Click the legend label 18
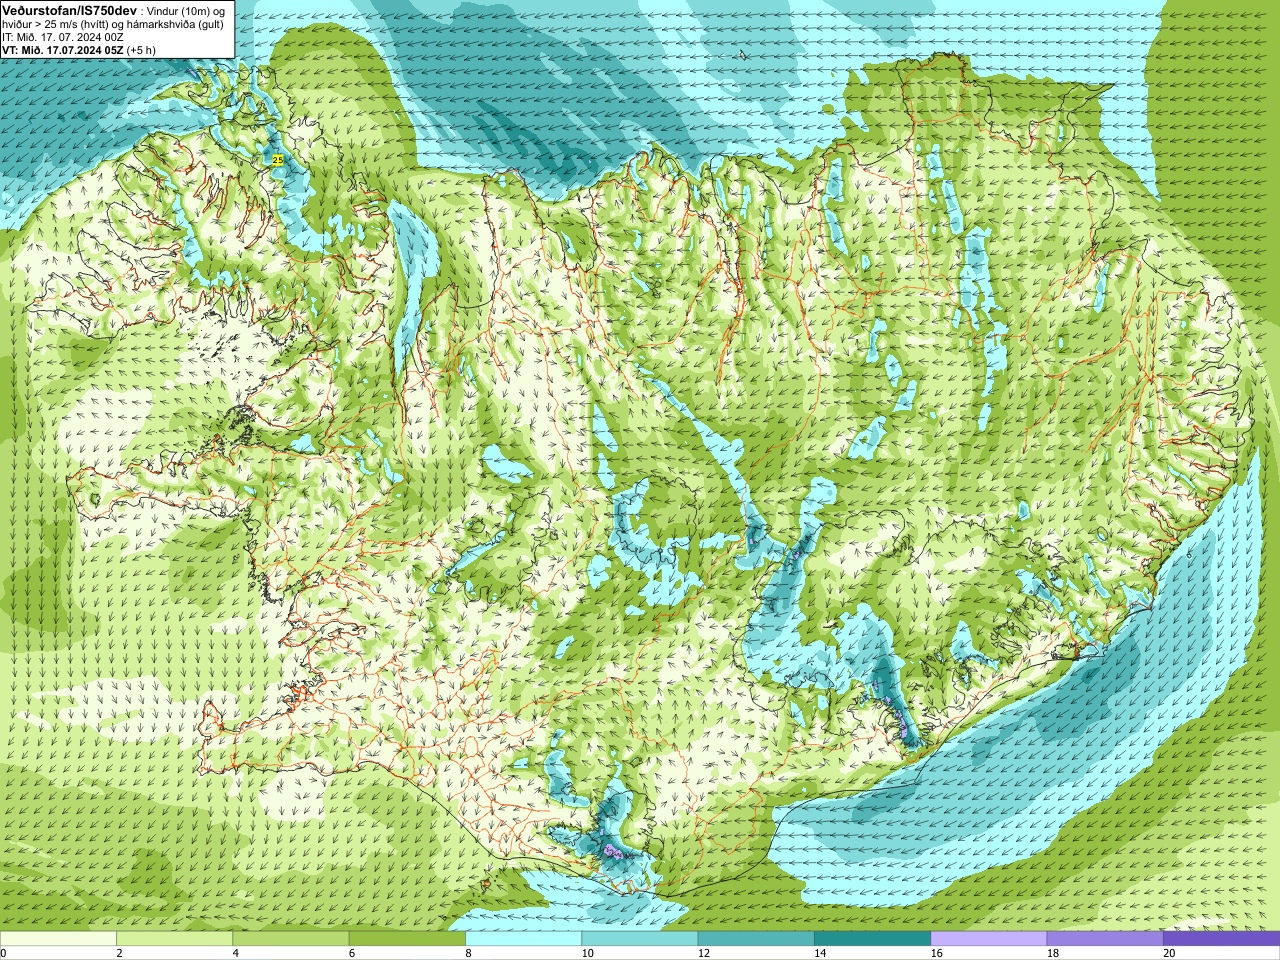1280x960 pixels. [x=1053, y=953]
